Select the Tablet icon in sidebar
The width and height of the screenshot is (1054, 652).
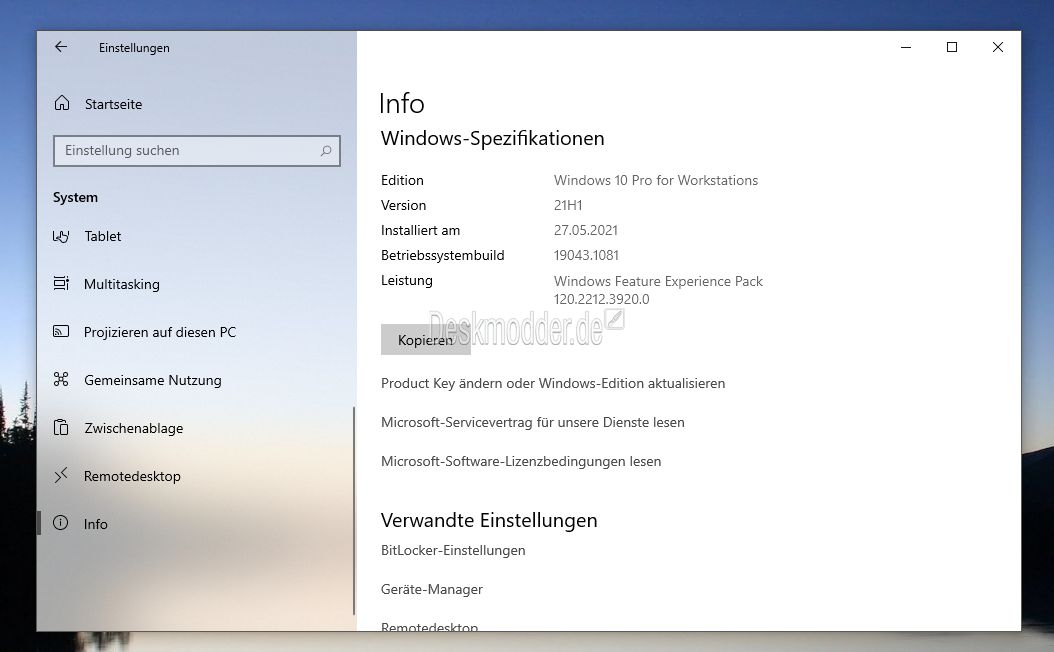(x=62, y=237)
